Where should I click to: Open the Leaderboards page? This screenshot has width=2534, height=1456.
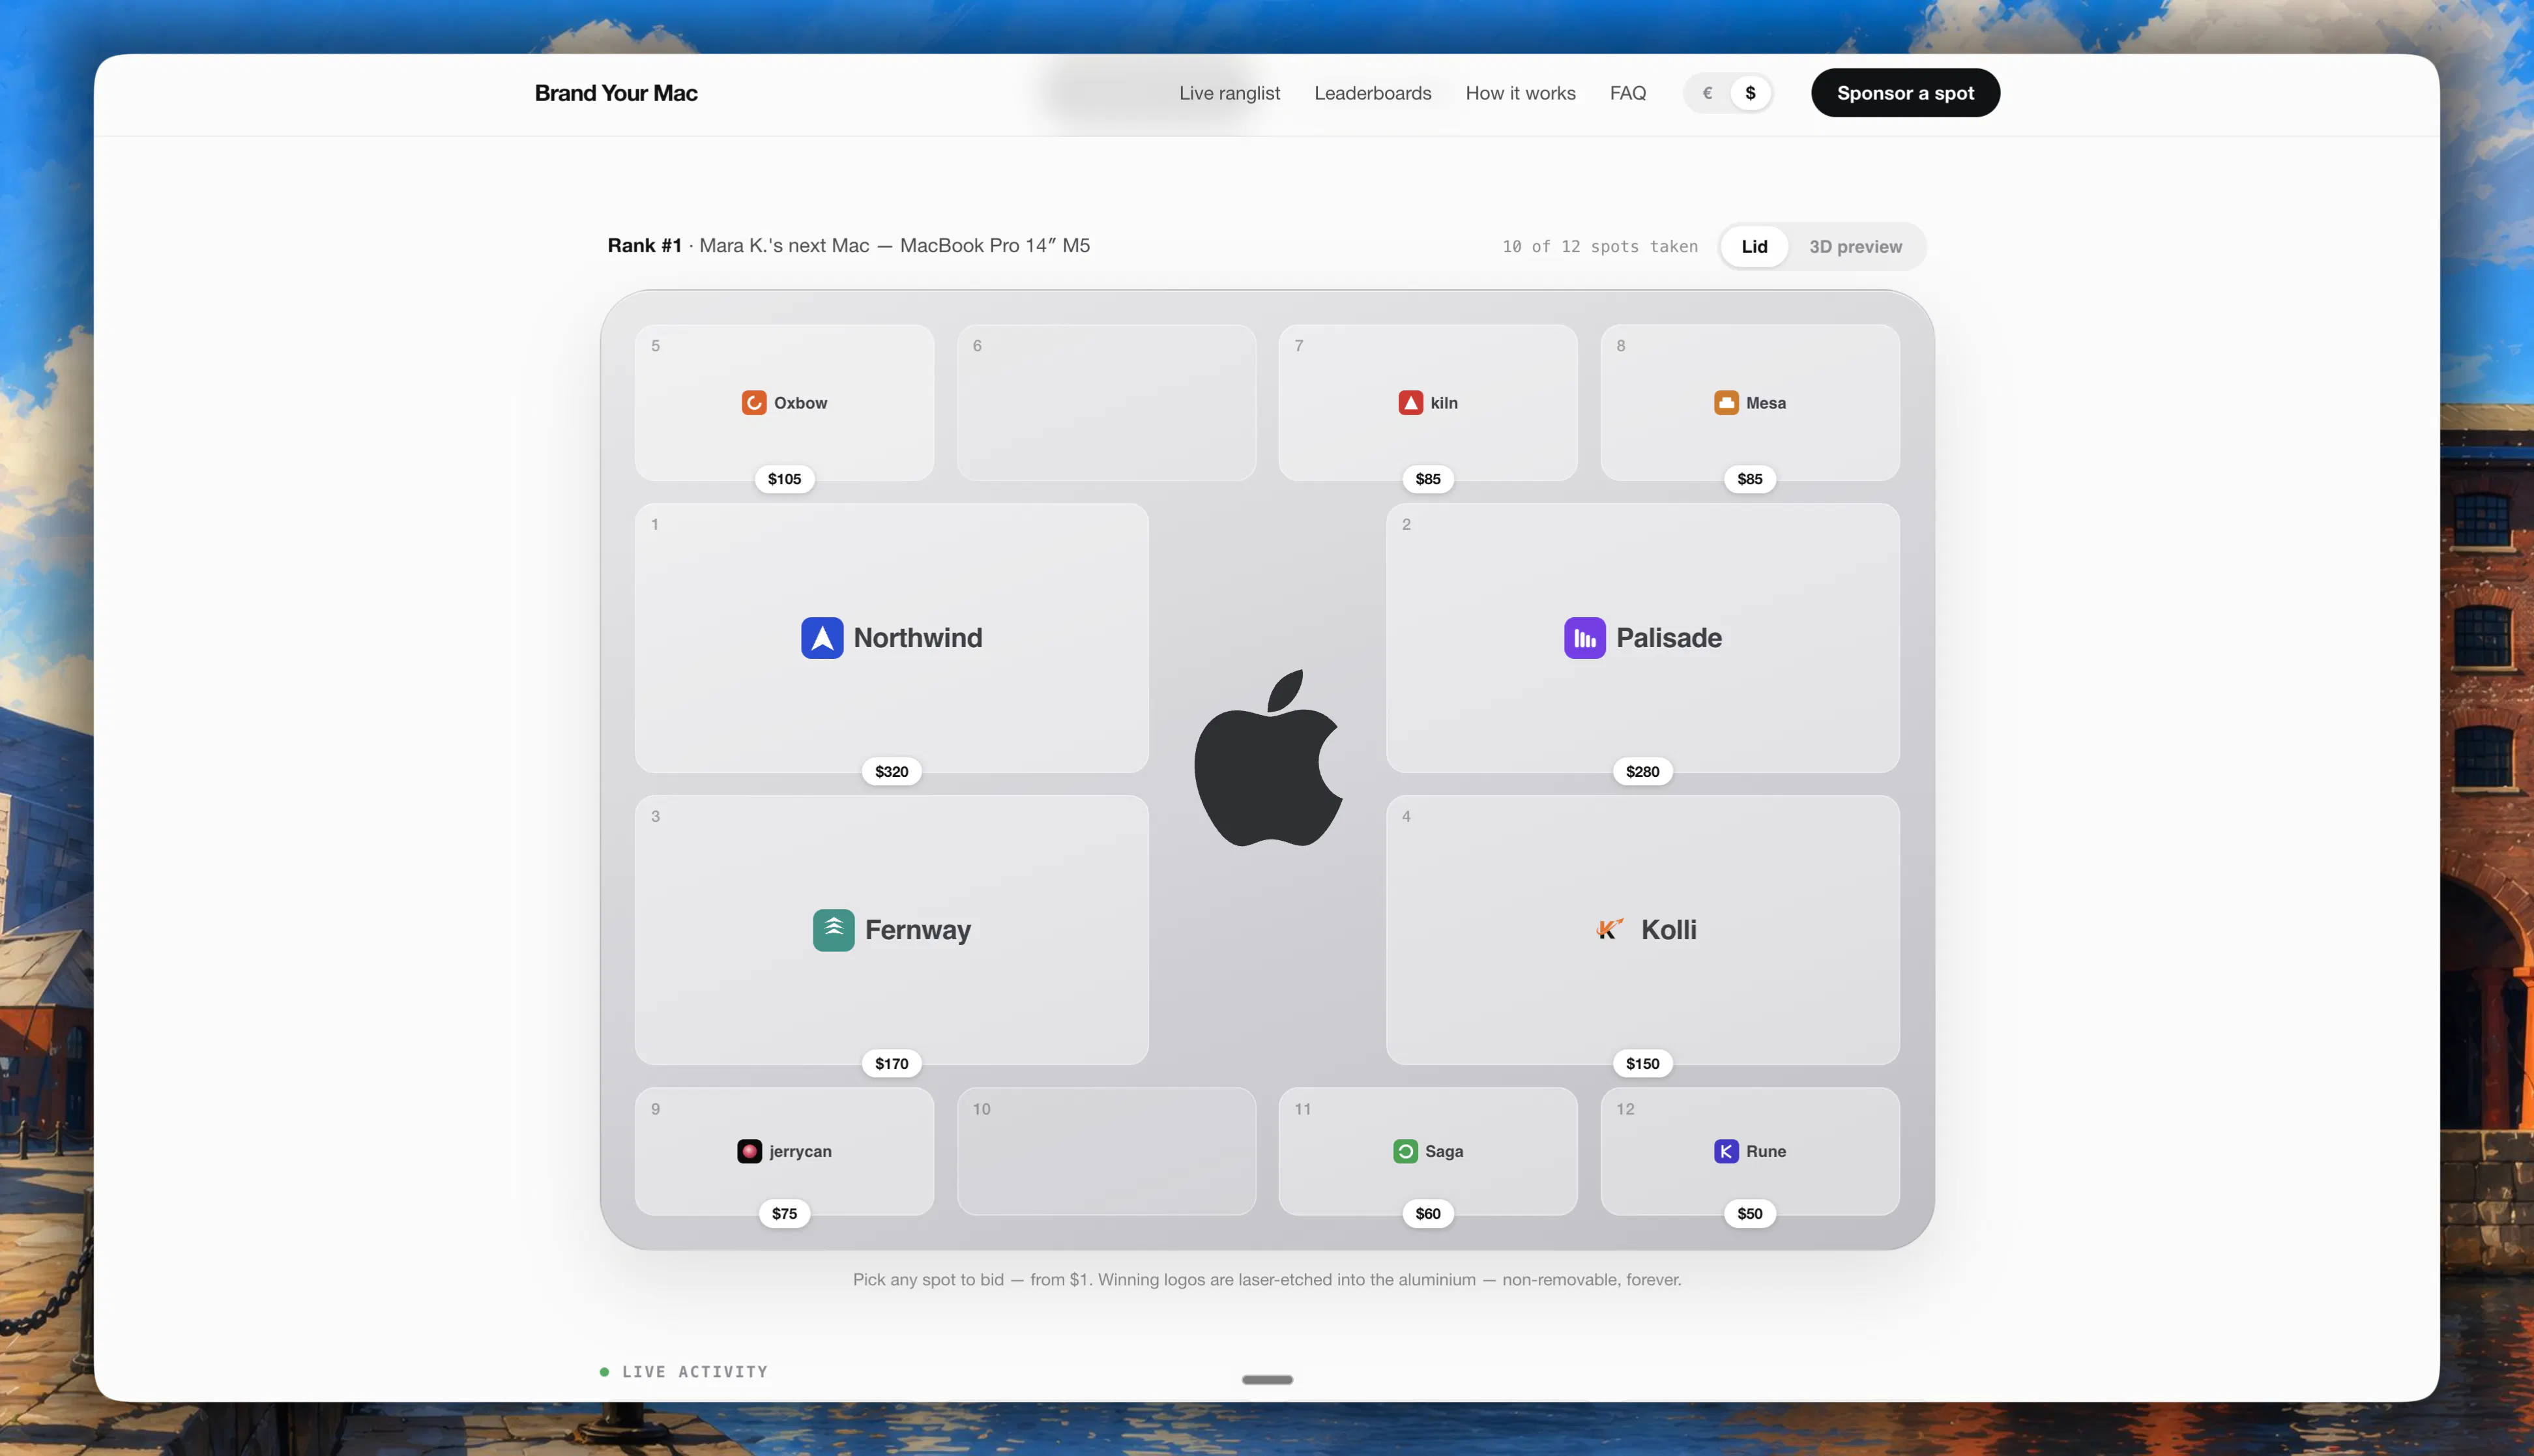pos(1372,93)
